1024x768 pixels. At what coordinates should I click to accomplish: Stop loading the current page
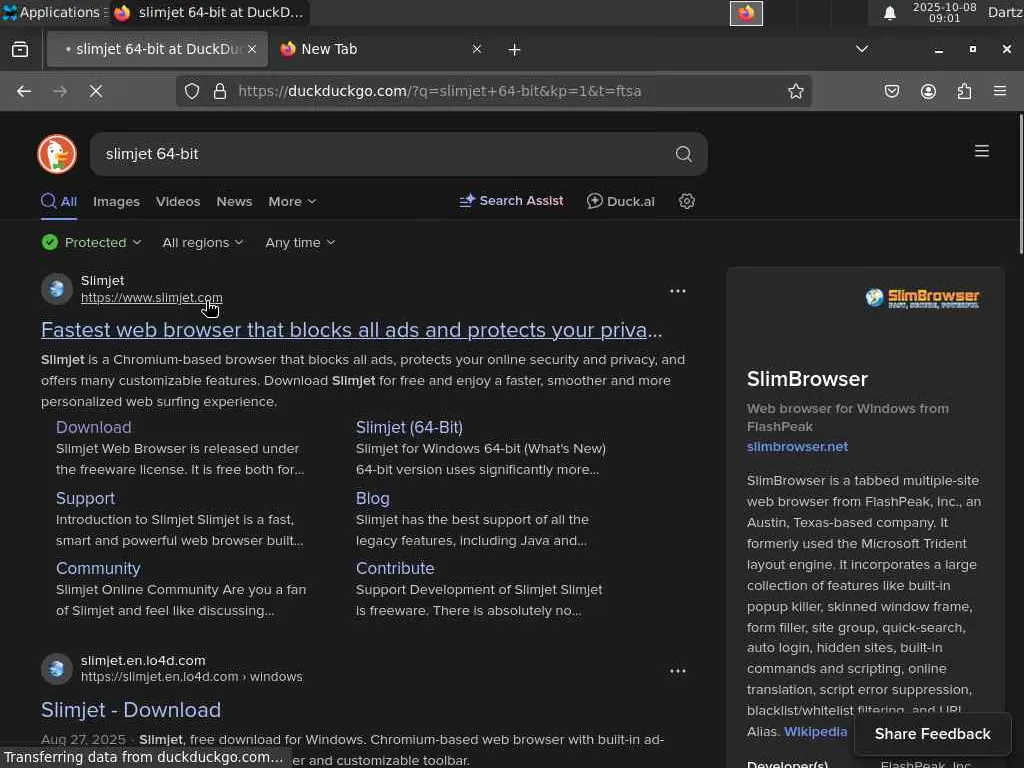click(x=96, y=91)
